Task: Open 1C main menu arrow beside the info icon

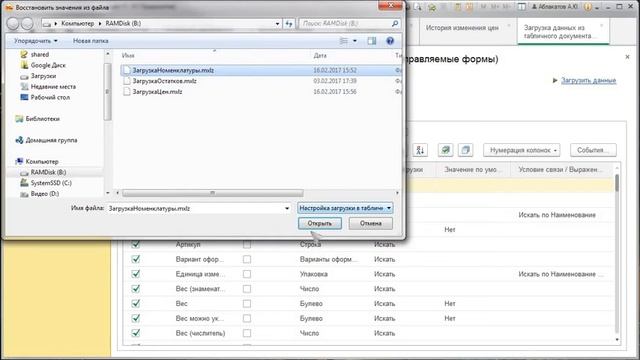Action: [597, 7]
